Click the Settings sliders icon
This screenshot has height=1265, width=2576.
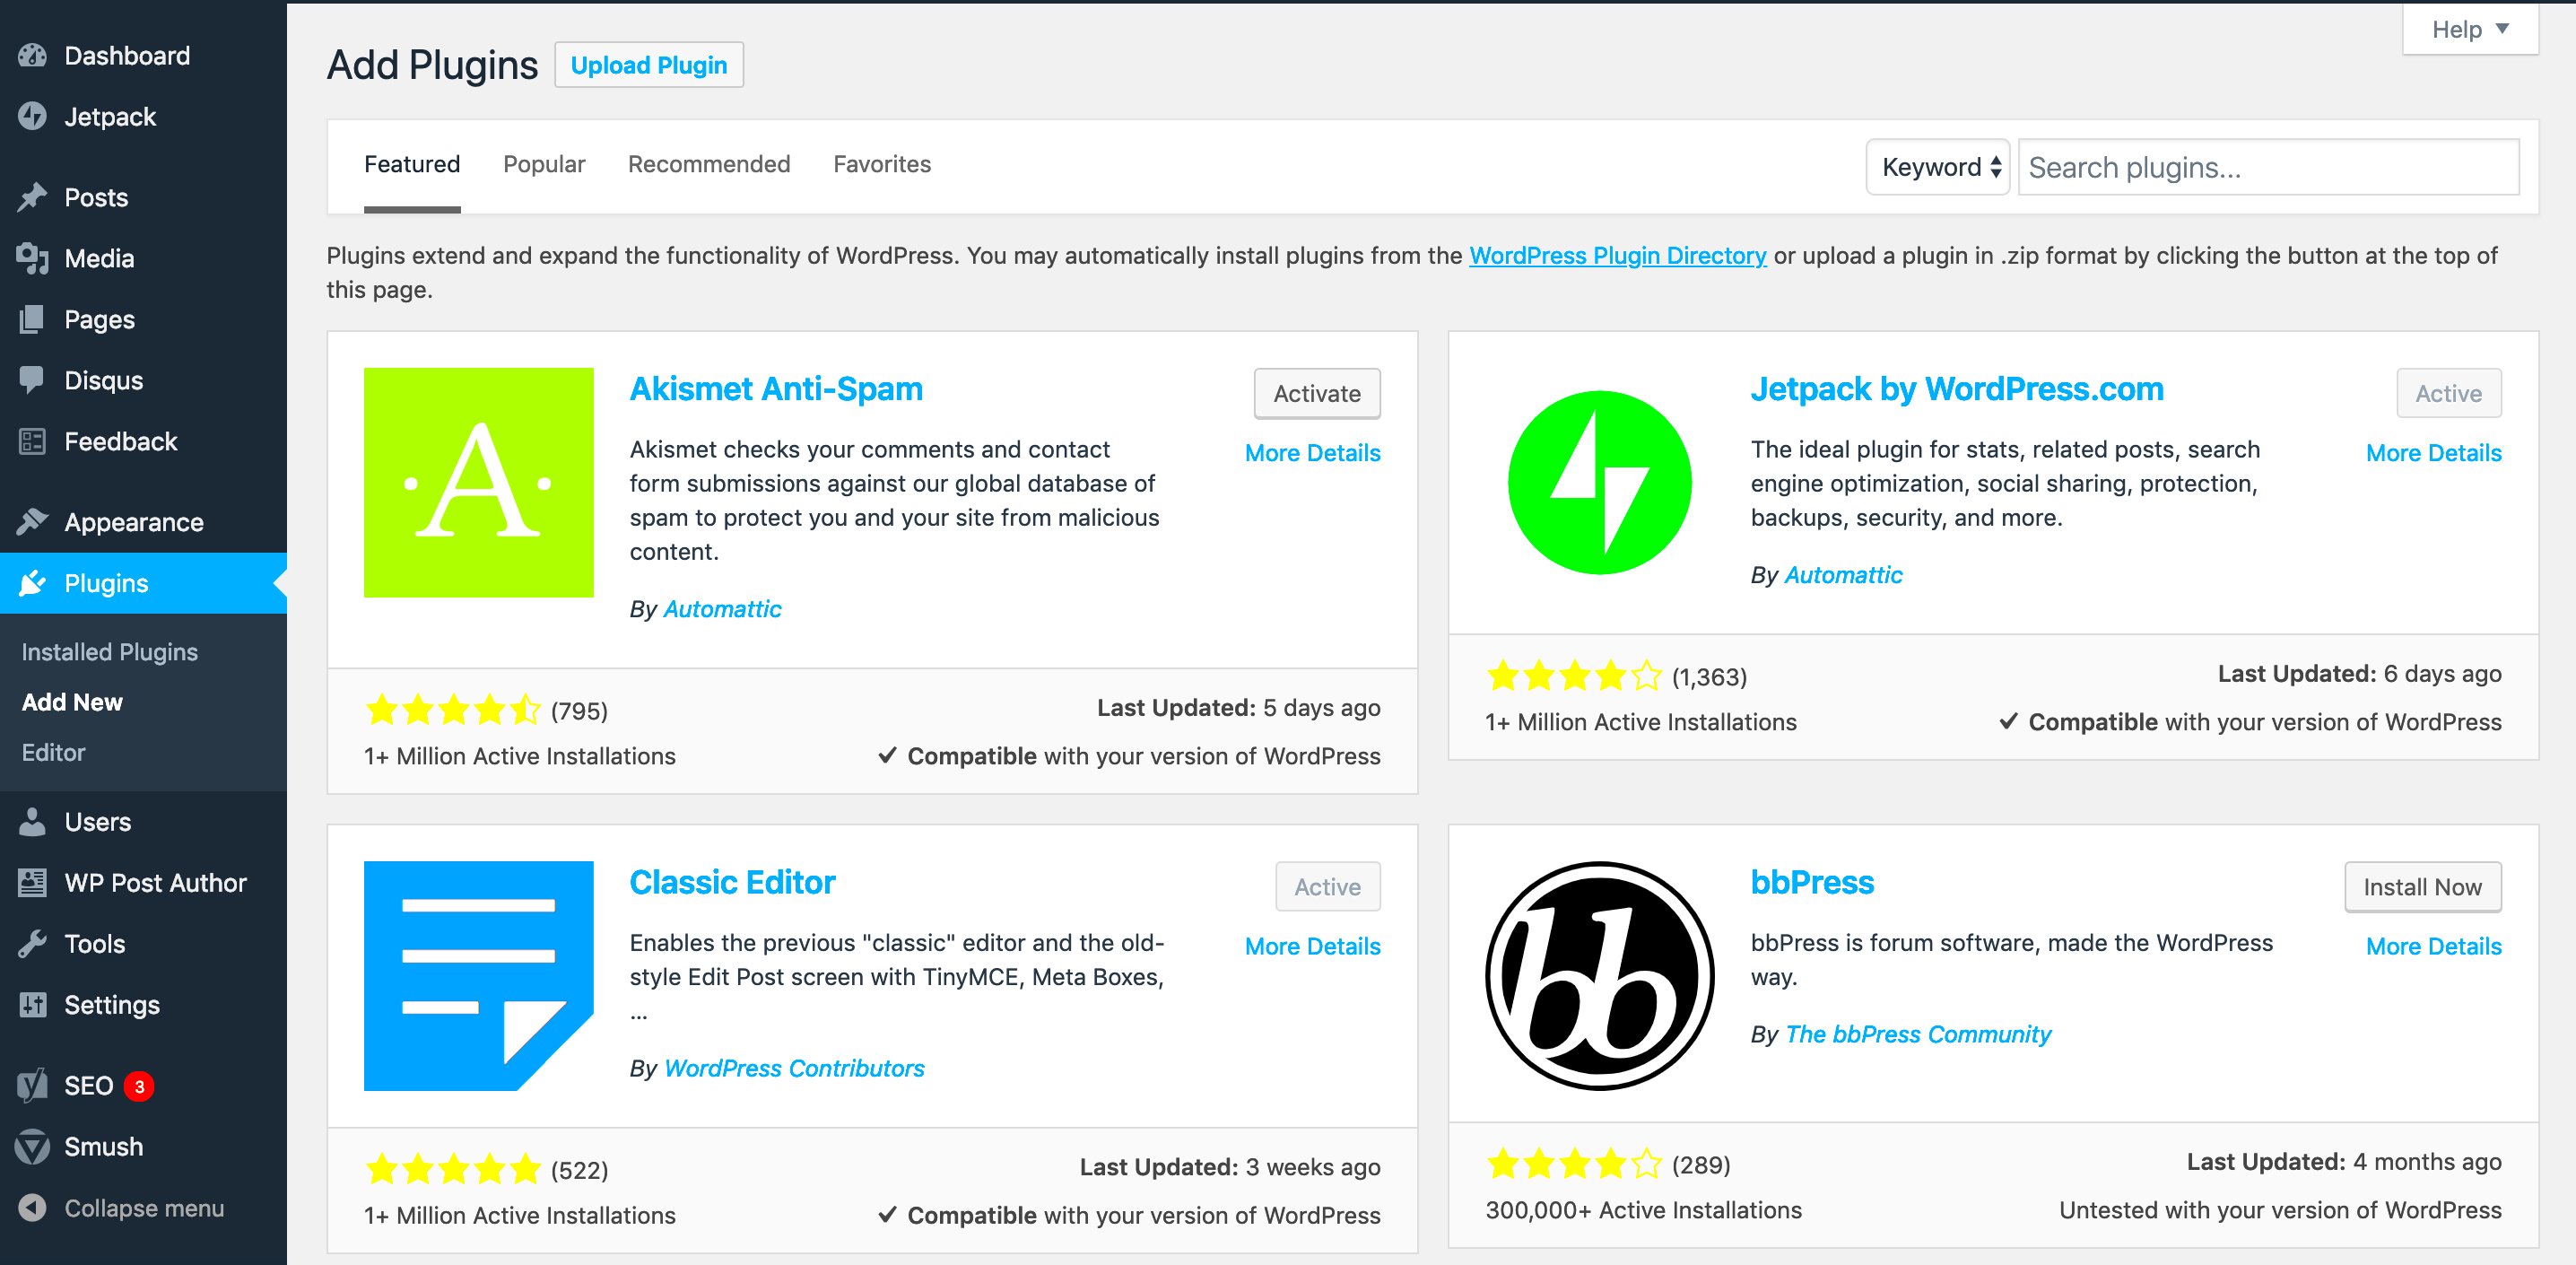(x=32, y=1005)
